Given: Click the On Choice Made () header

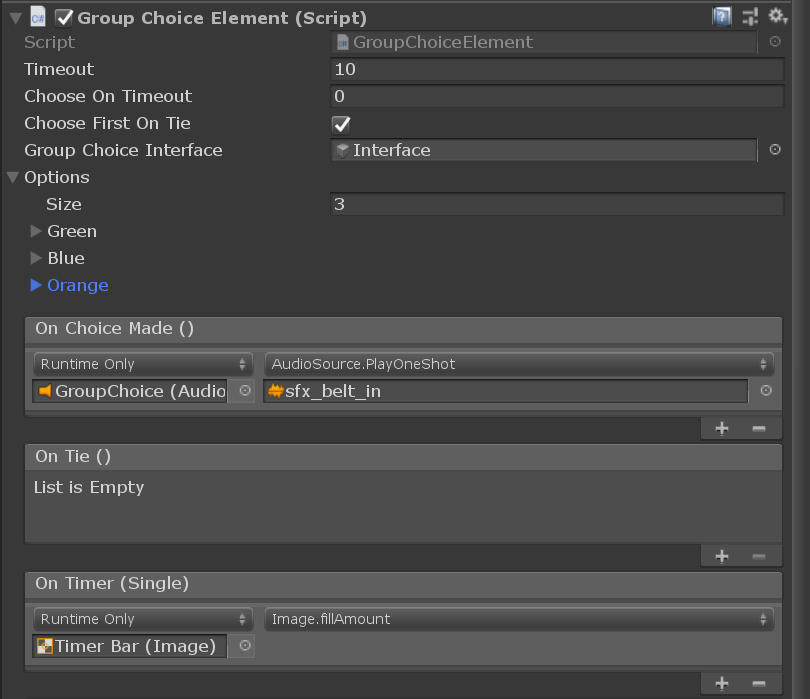Looking at the screenshot, I should [x=403, y=329].
